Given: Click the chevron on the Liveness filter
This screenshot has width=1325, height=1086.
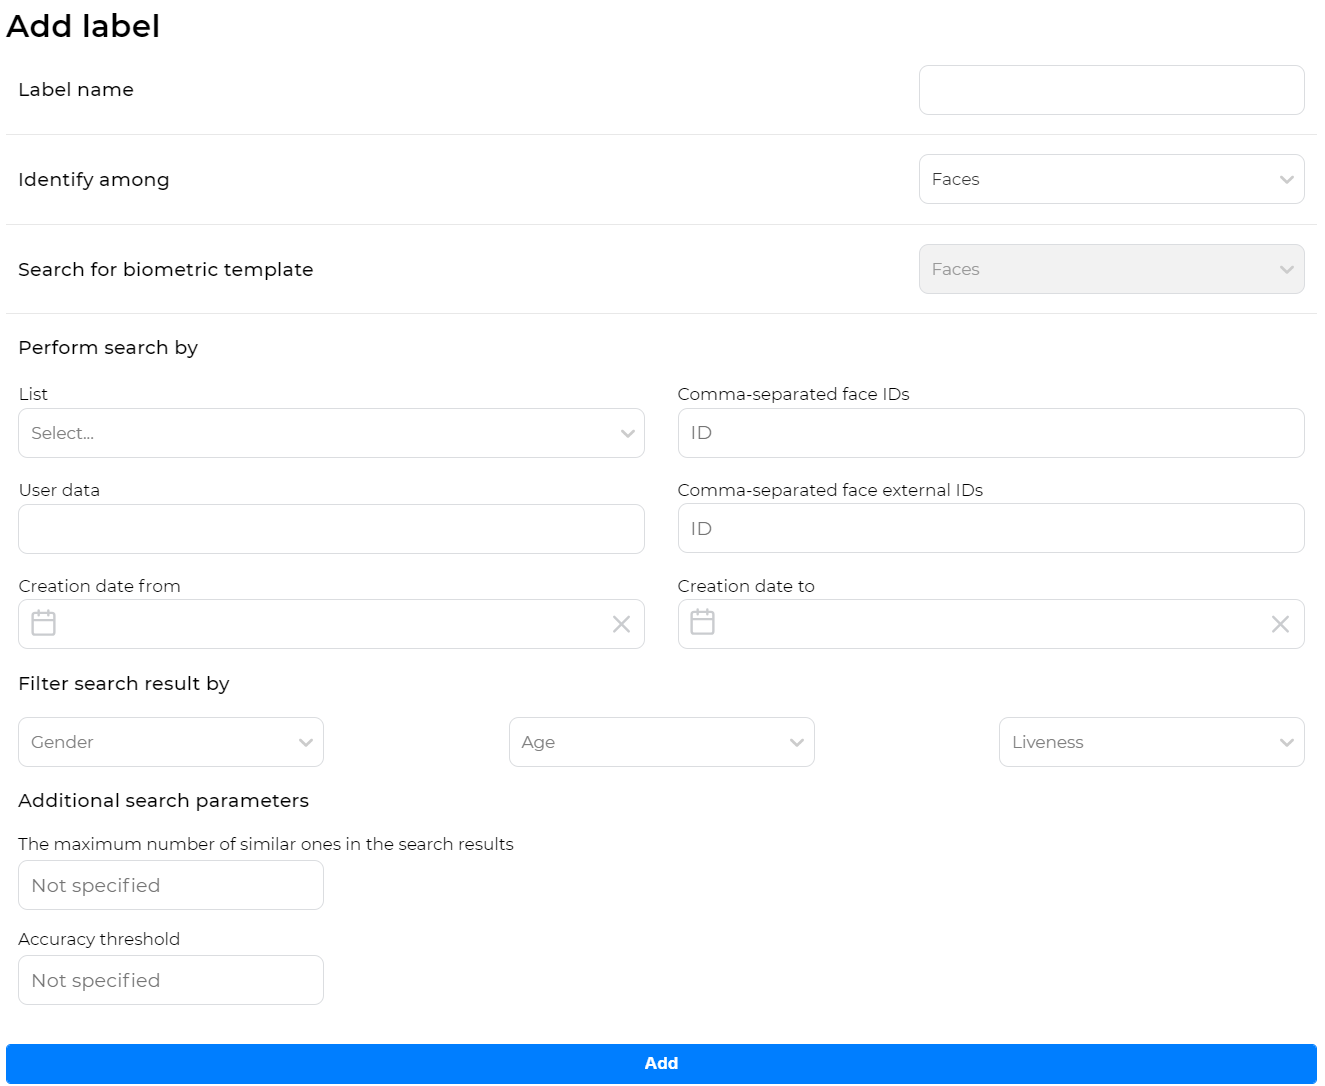Looking at the screenshot, I should point(1287,742).
